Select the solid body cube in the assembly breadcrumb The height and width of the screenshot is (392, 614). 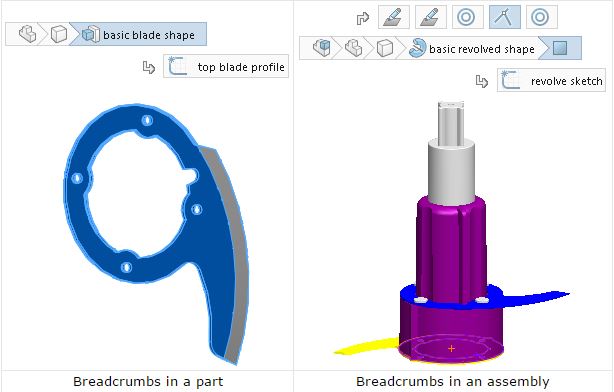click(x=384, y=49)
